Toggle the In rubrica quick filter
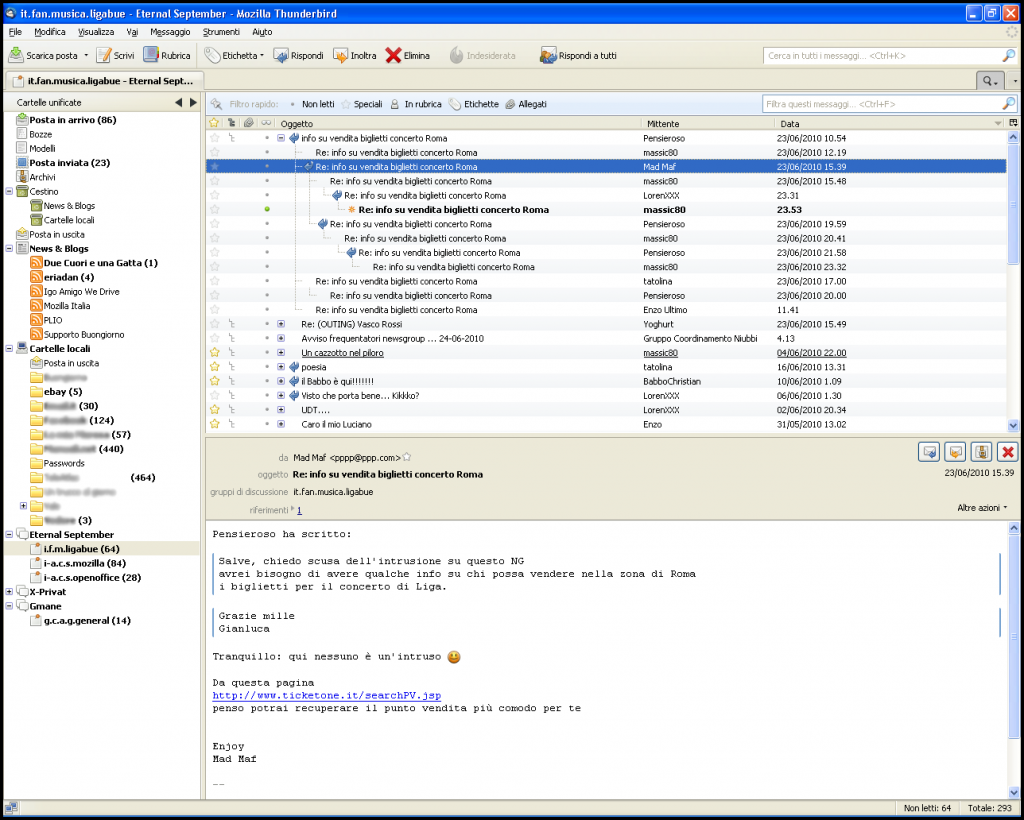Screen dimensions: 1024x820 tap(416, 104)
